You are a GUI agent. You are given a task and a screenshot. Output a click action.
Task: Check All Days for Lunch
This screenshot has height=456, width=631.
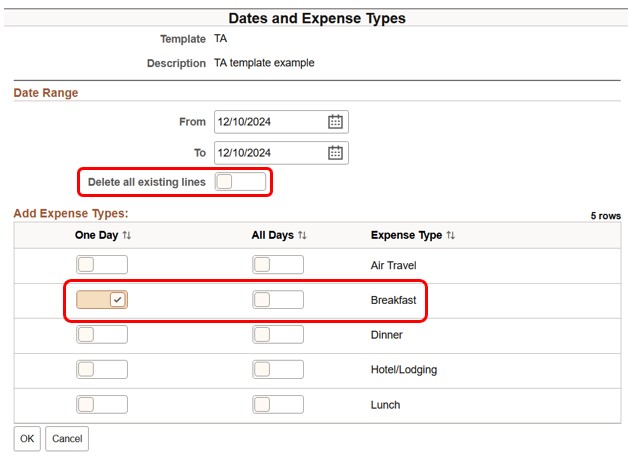tap(277, 405)
